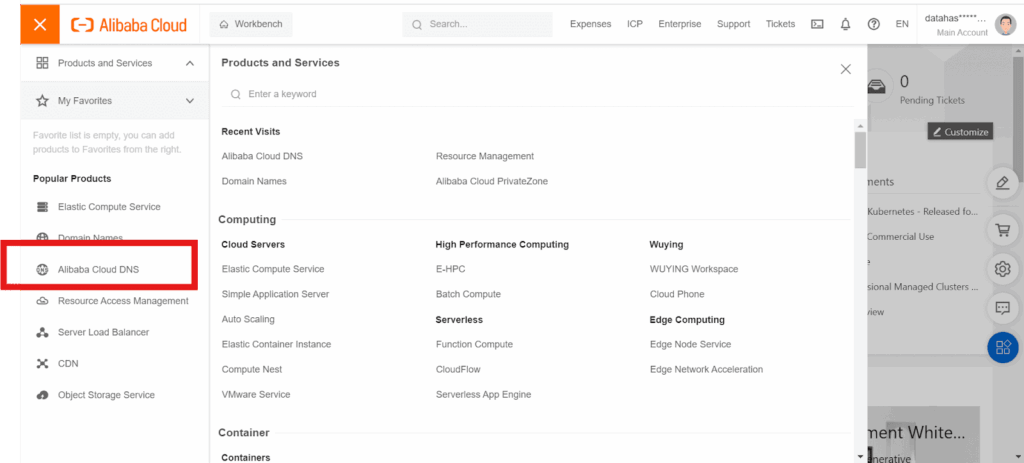Click the Alibaba Cloud DNS icon
Image resolution: width=1024 pixels, height=463 pixels.
click(42, 269)
